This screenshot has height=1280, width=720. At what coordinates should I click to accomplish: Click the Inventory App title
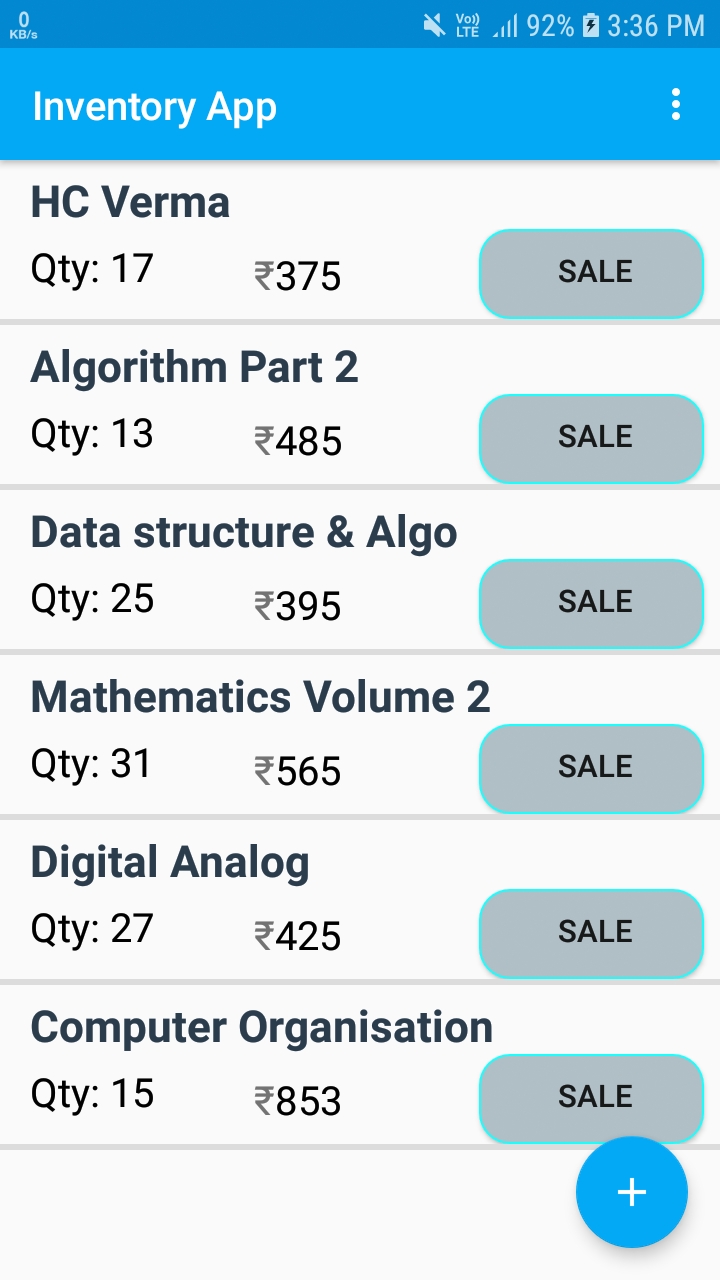(155, 106)
